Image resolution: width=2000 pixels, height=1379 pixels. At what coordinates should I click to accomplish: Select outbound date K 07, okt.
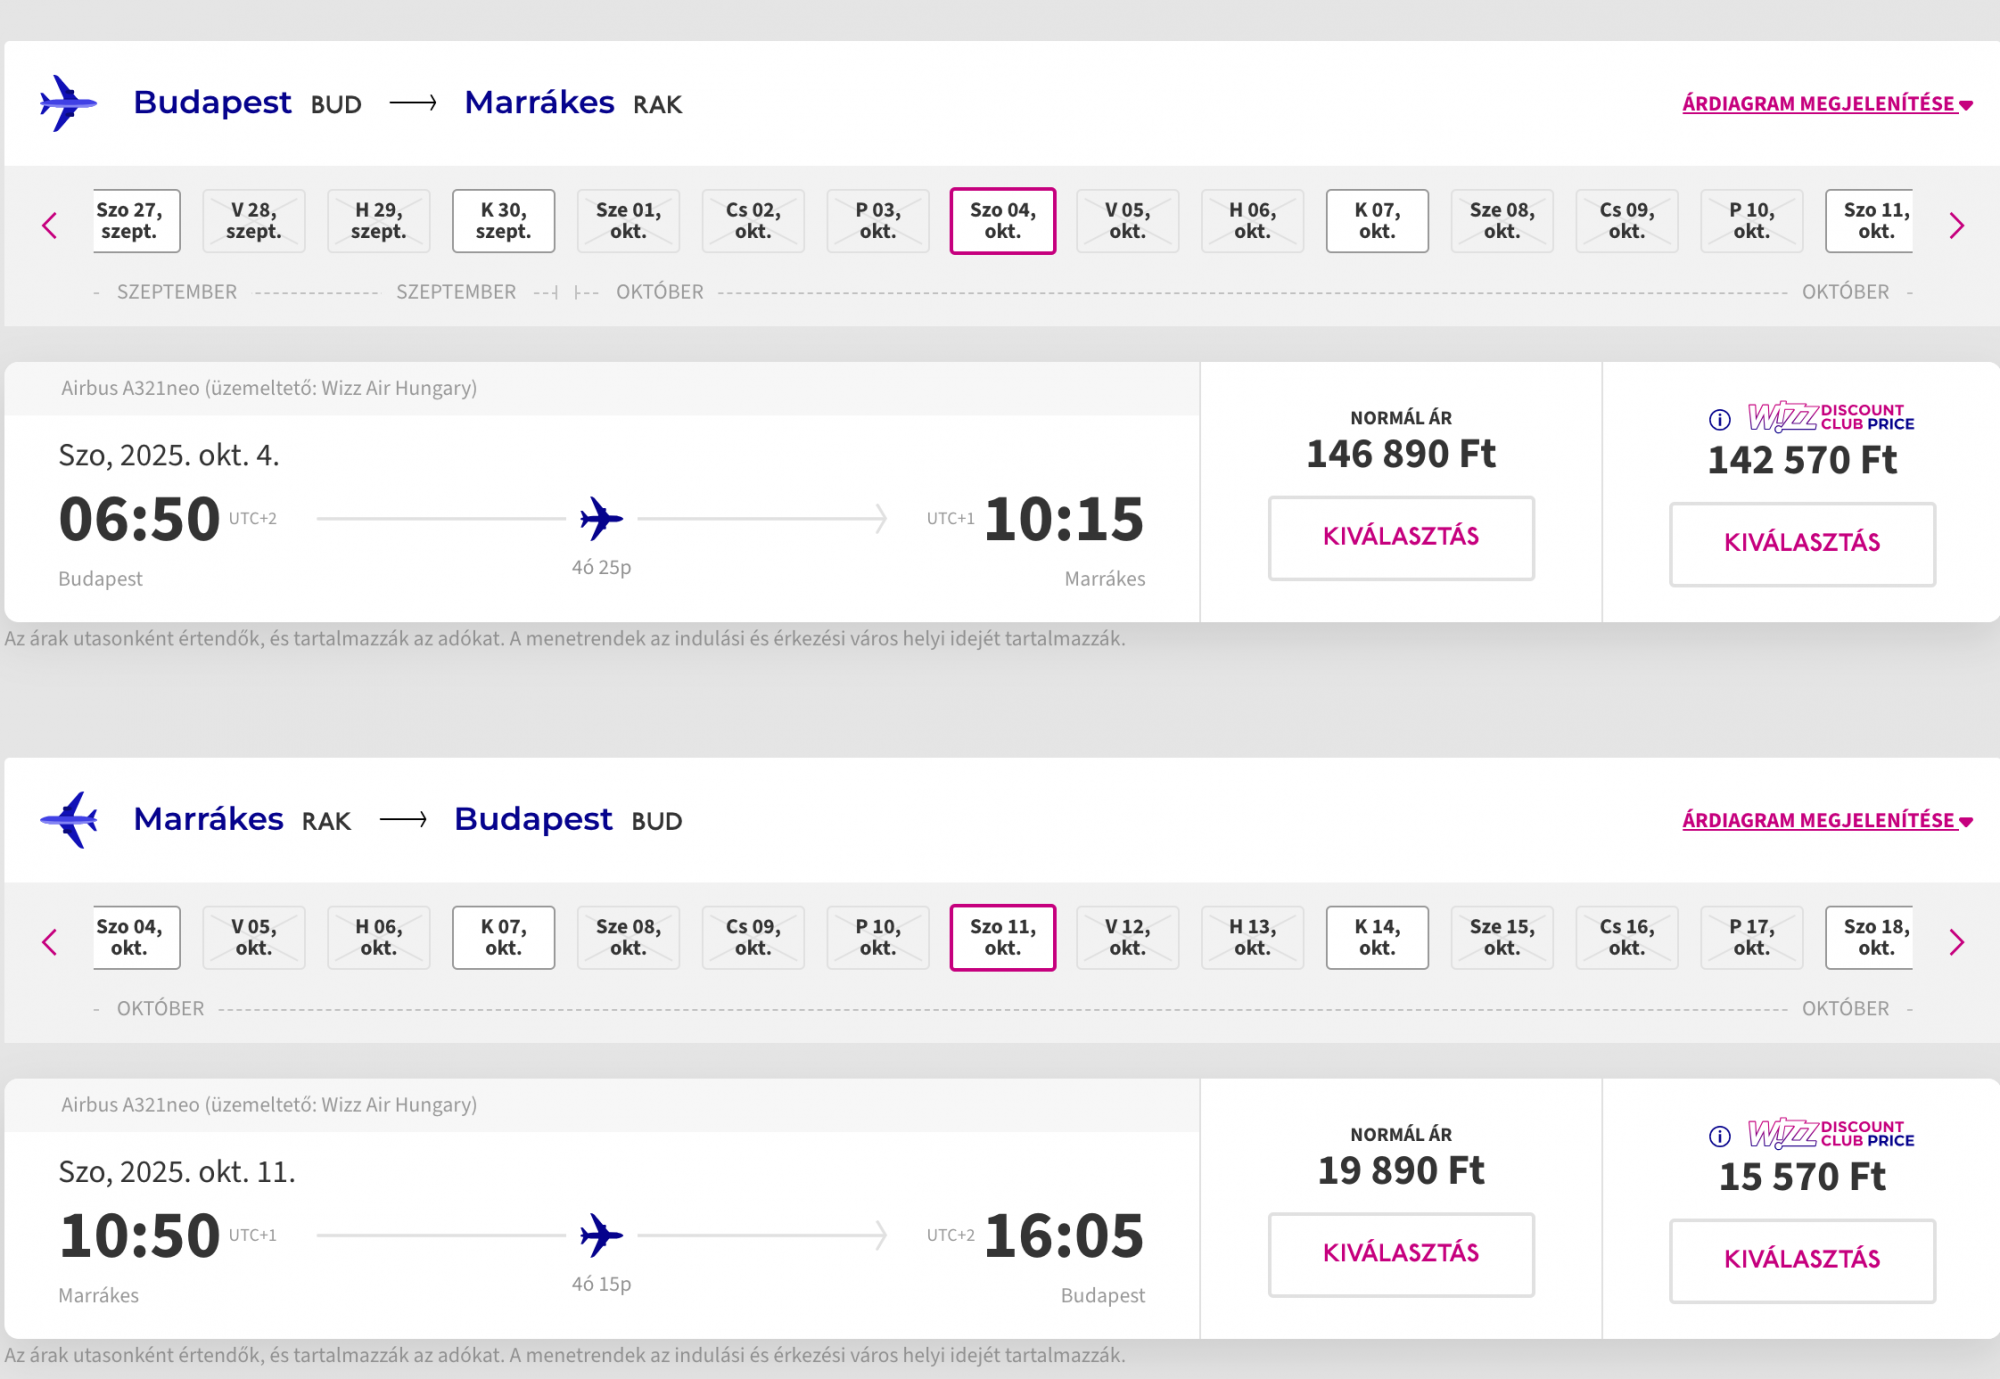[1377, 221]
